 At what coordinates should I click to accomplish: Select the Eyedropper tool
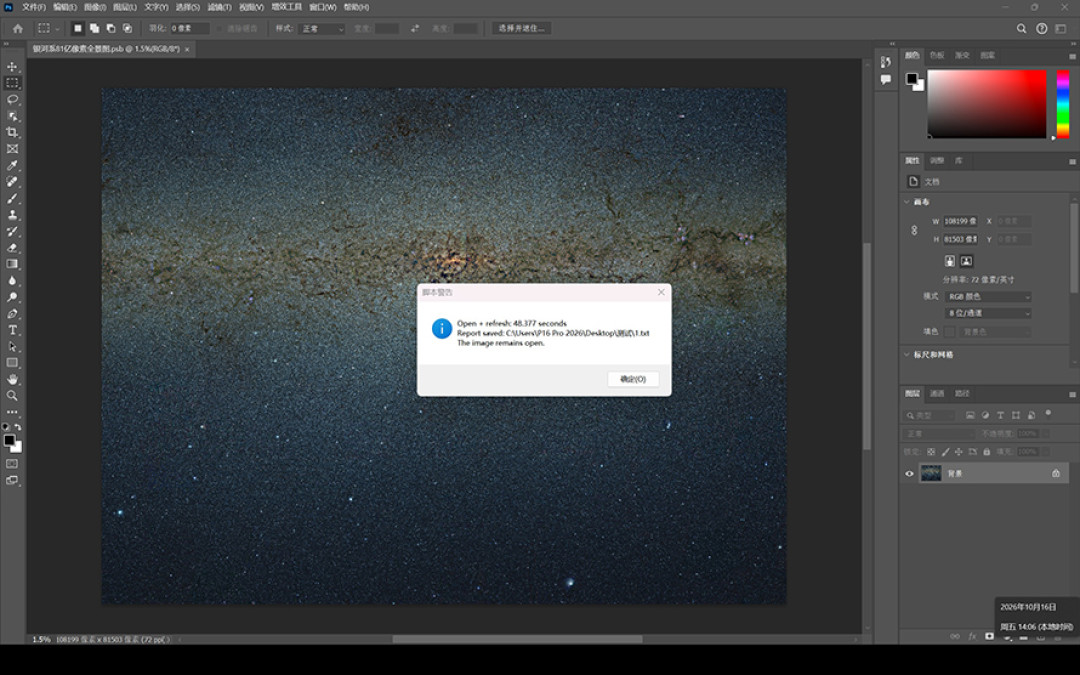pyautogui.click(x=12, y=165)
